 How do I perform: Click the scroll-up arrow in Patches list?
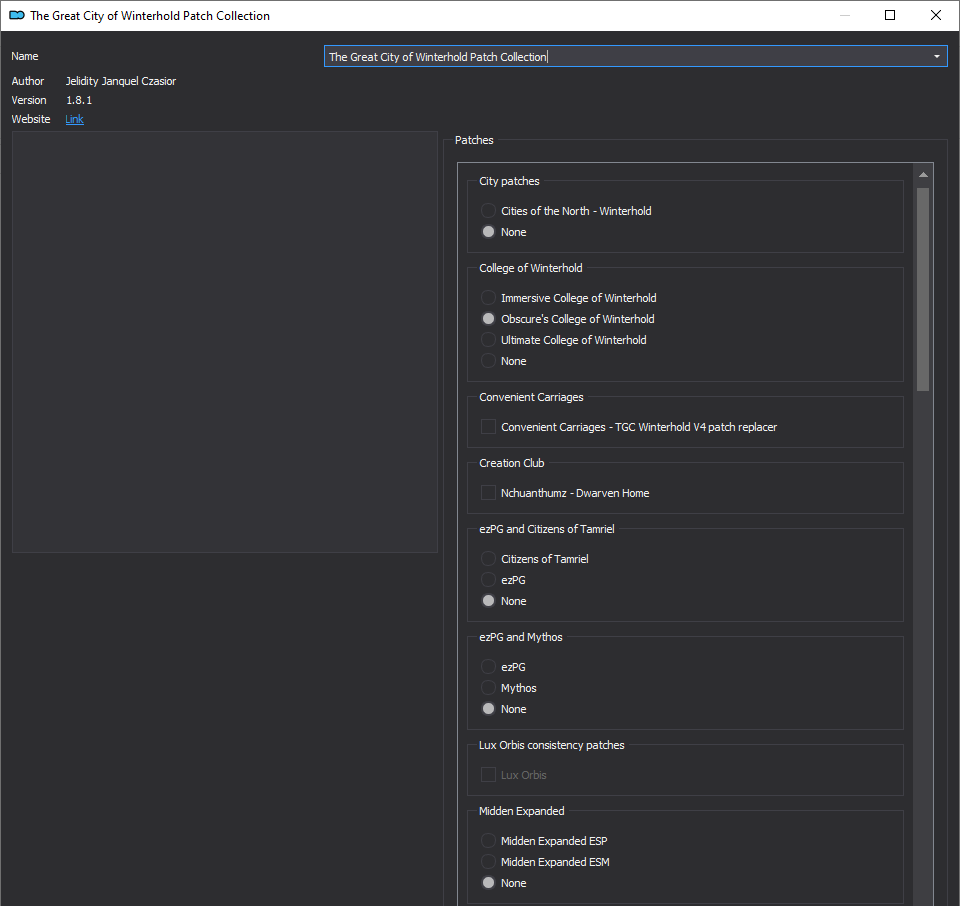click(x=923, y=175)
